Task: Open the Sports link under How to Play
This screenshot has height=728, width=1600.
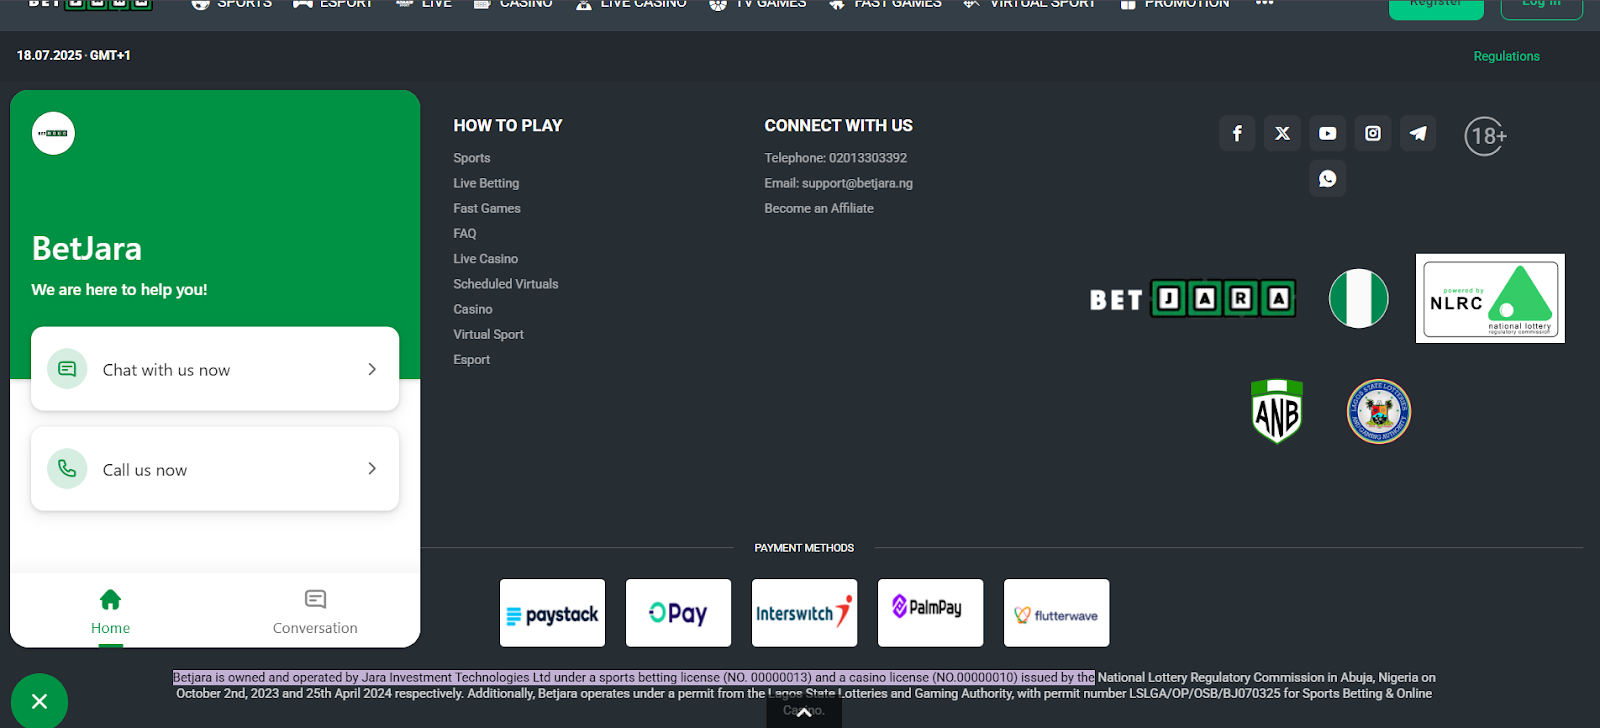Action: click(472, 158)
